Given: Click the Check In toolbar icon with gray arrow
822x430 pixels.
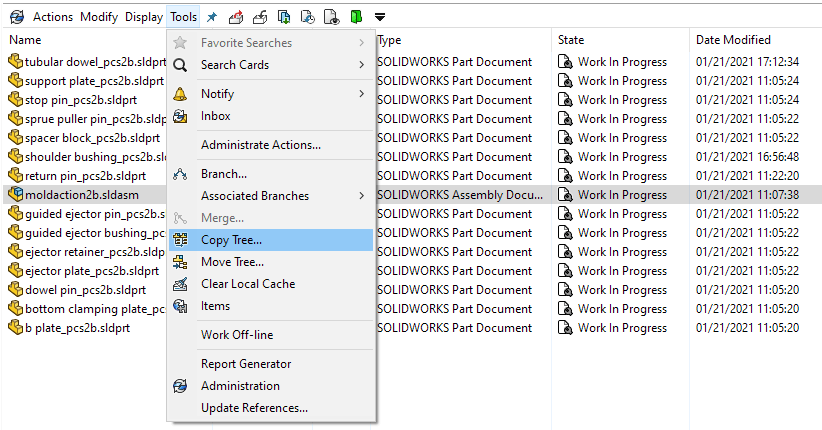Looking at the screenshot, I should [260, 17].
